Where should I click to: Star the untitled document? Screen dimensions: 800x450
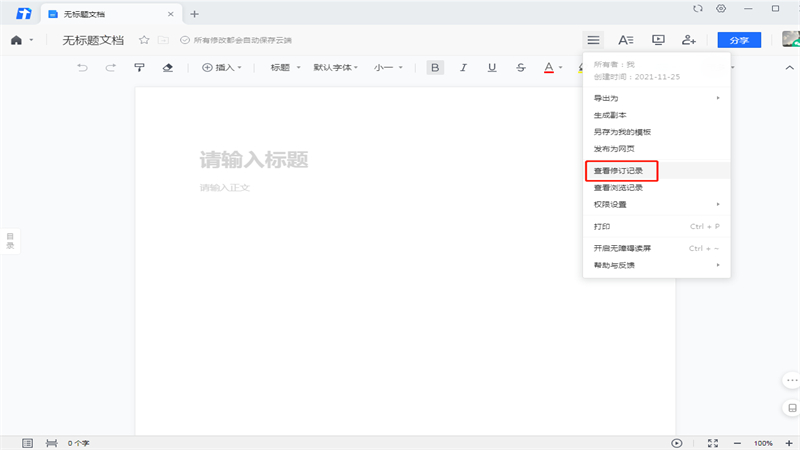tap(144, 40)
